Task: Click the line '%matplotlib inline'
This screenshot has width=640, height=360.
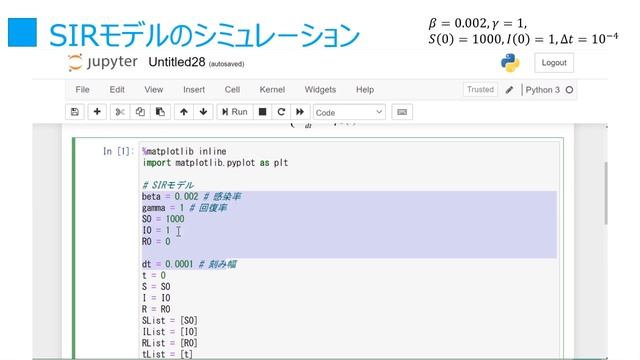Action: (184, 151)
